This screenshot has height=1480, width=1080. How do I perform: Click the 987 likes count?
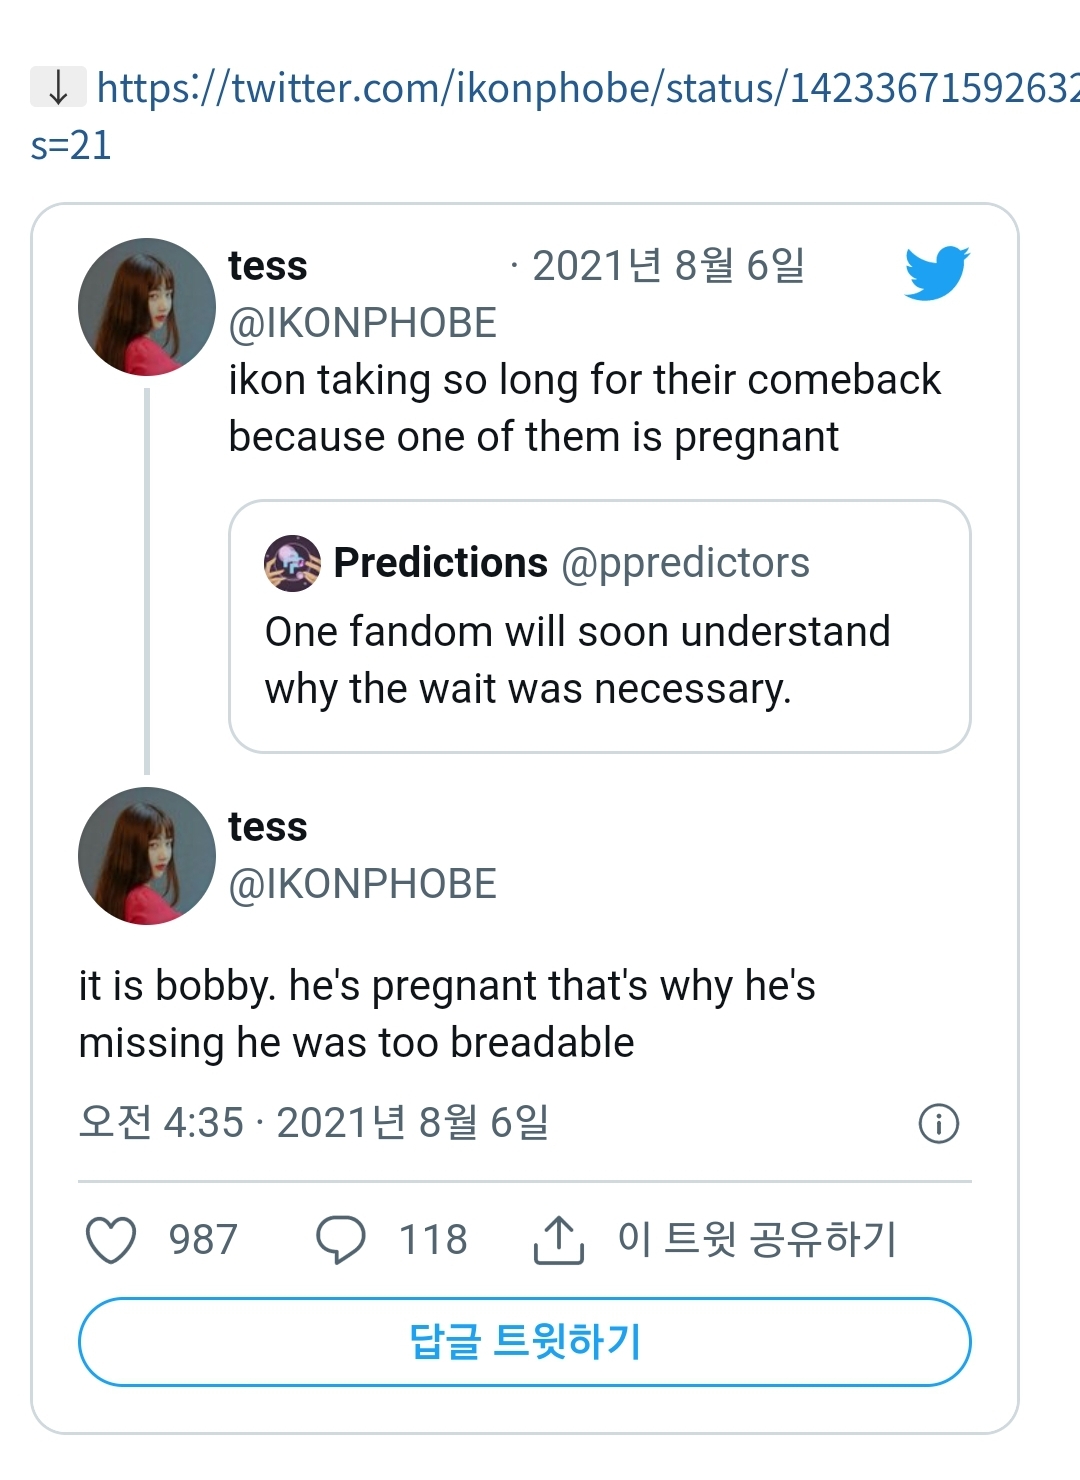(x=203, y=1240)
